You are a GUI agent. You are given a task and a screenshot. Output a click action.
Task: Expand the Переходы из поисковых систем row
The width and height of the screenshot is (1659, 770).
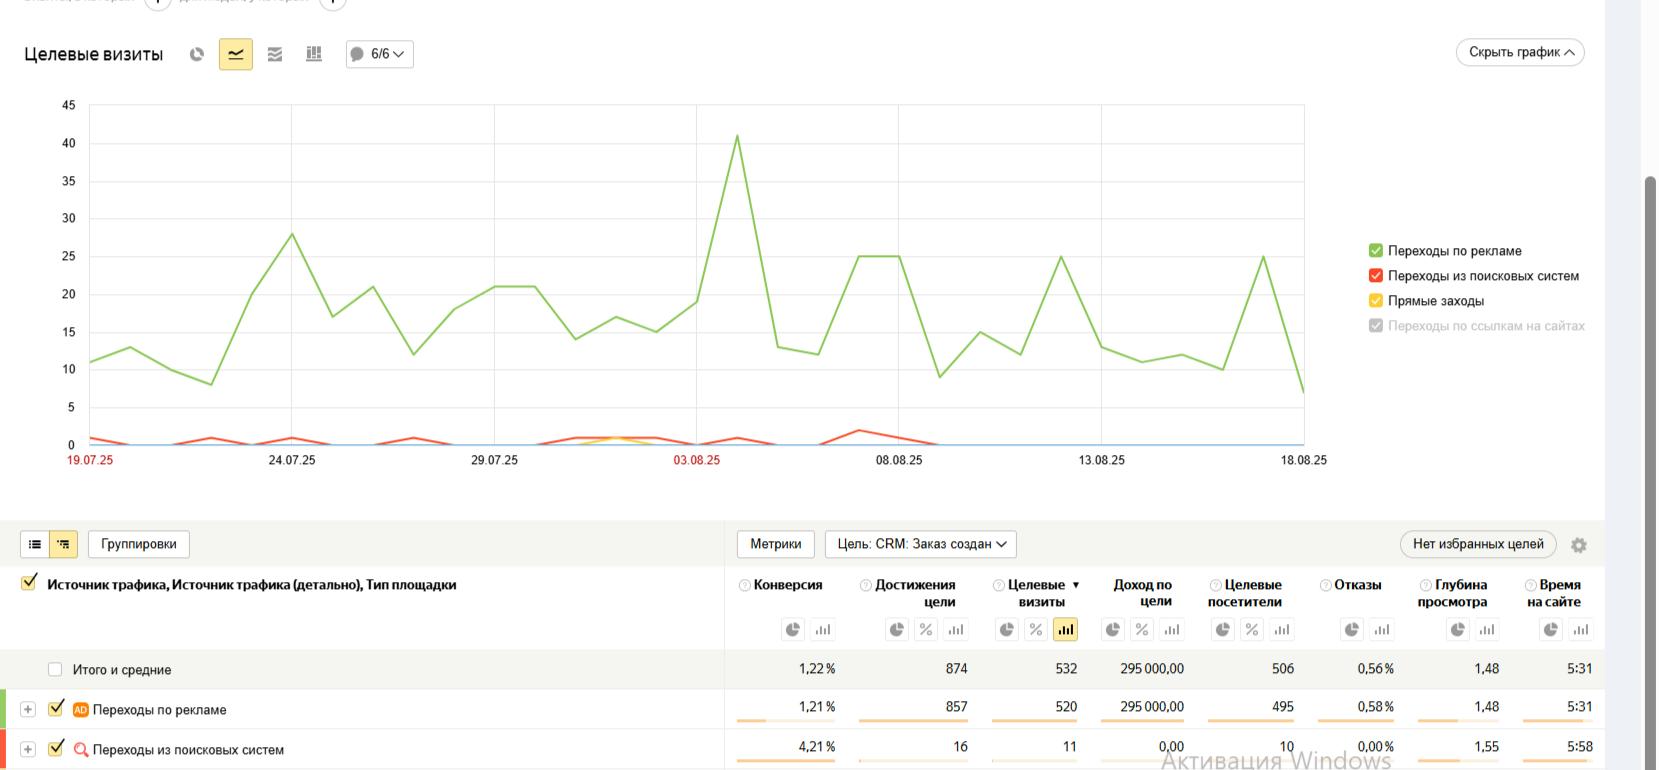click(x=28, y=749)
